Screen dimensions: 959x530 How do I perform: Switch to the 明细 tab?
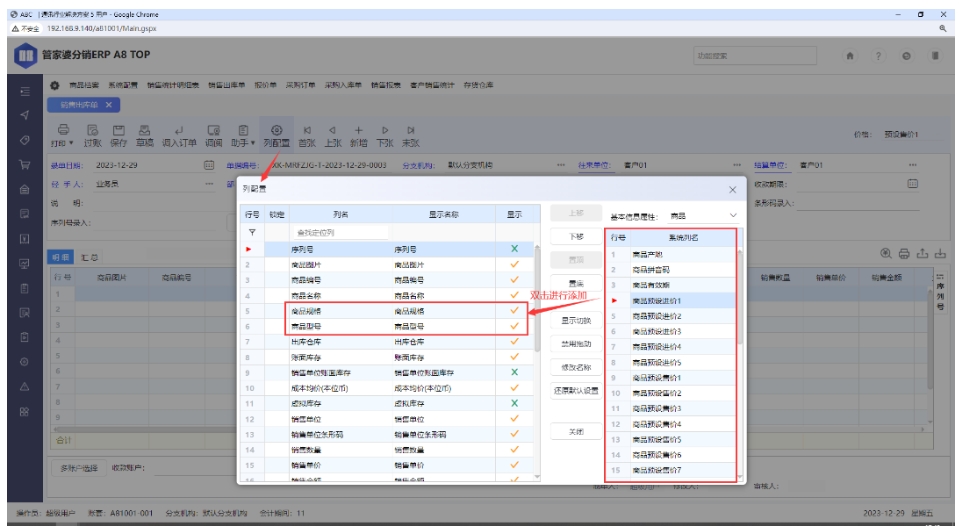[61, 257]
